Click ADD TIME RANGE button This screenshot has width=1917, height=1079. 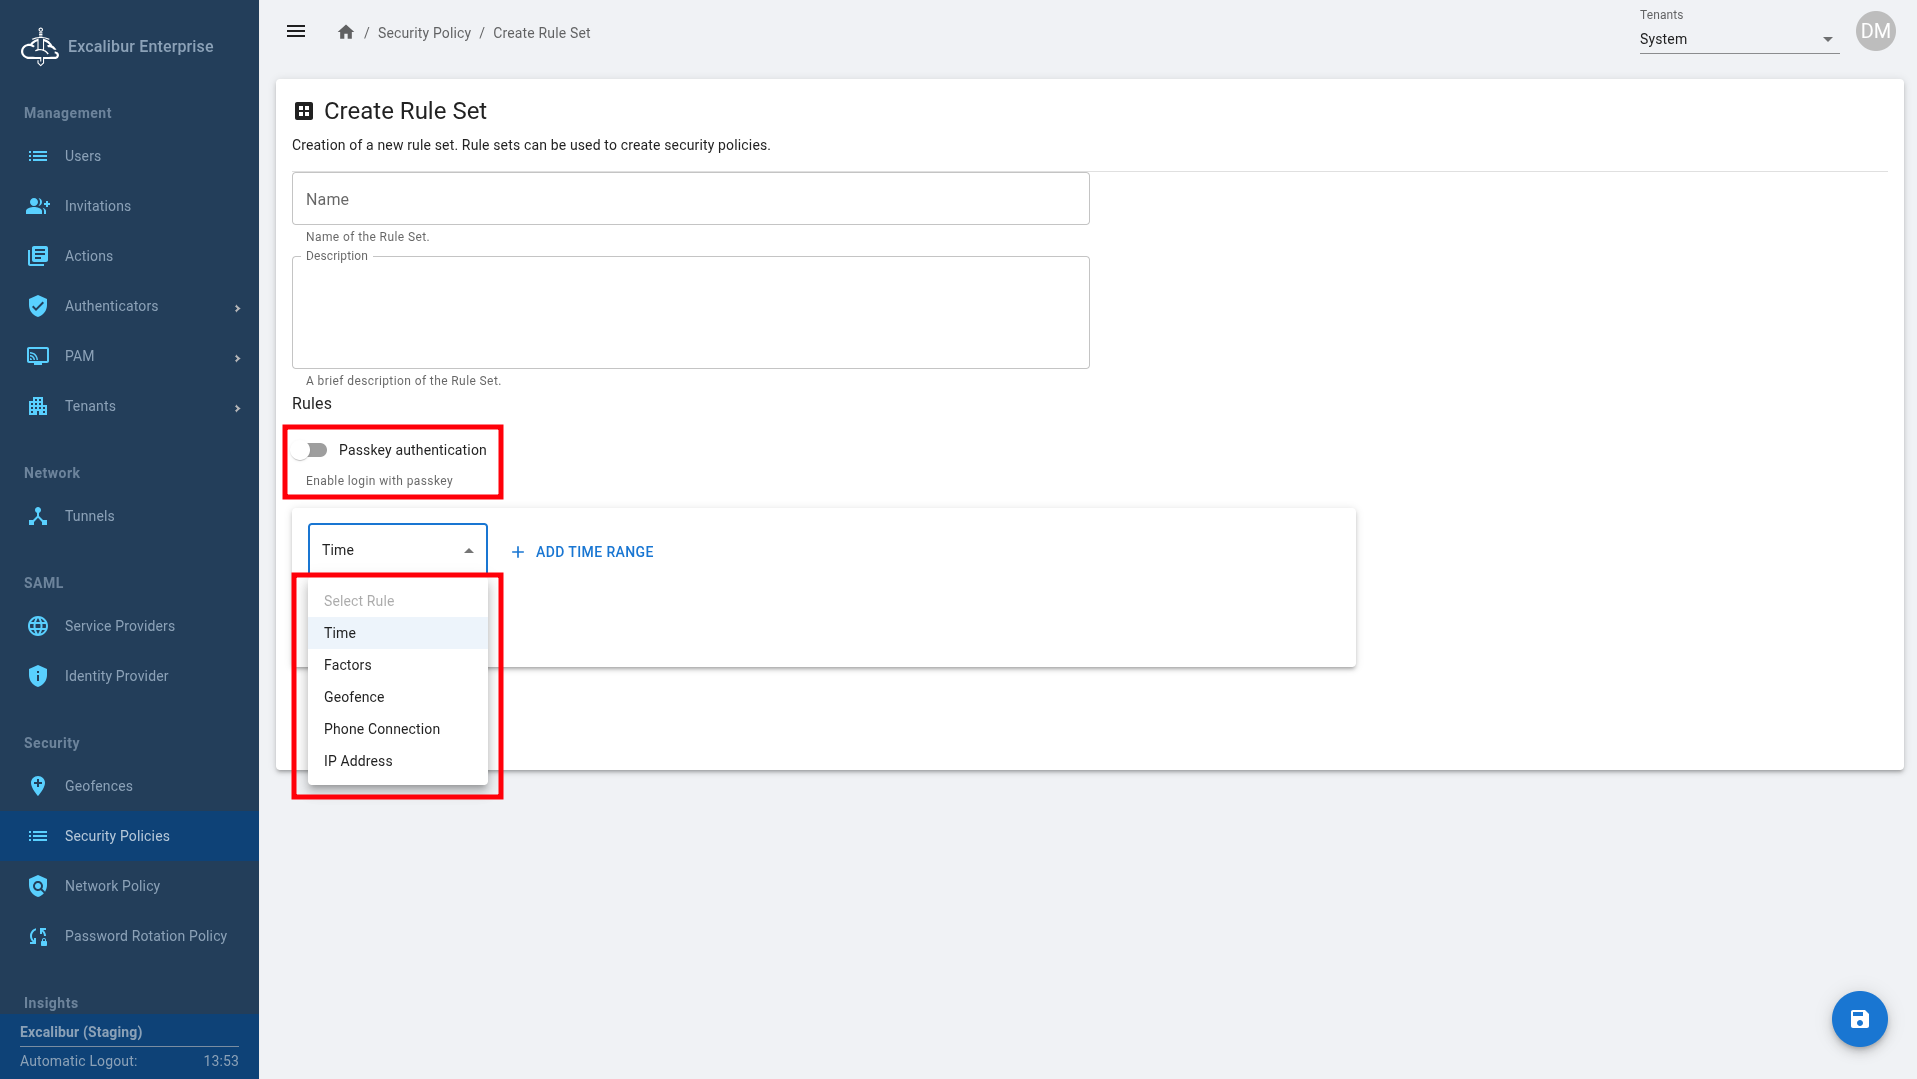click(x=583, y=552)
